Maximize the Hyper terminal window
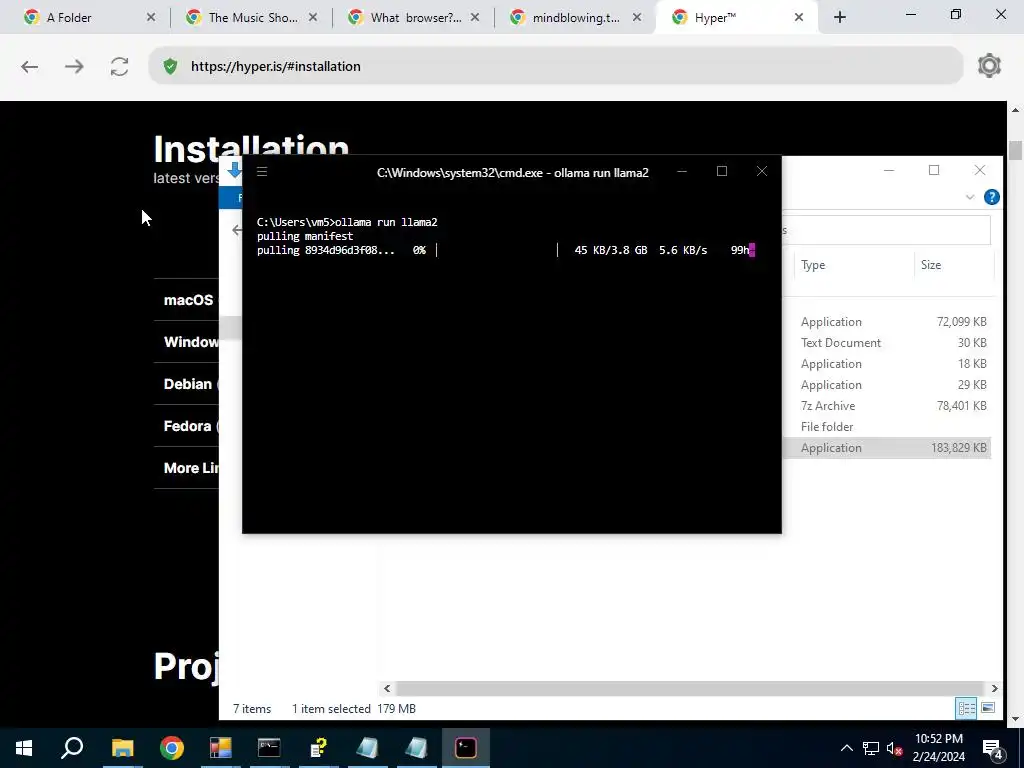The height and width of the screenshot is (768, 1024). point(722,171)
